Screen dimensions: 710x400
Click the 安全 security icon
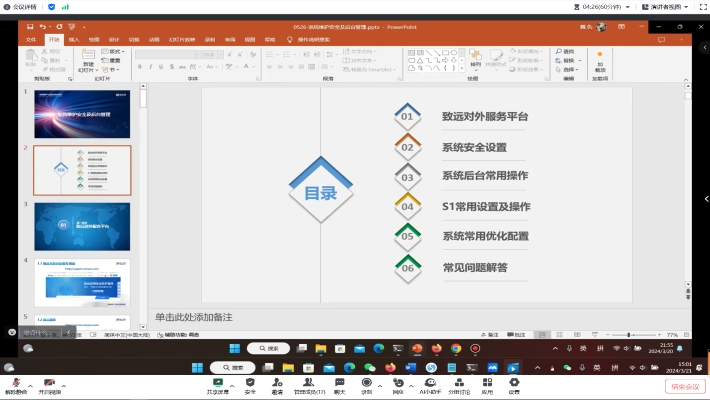pyautogui.click(x=249, y=382)
